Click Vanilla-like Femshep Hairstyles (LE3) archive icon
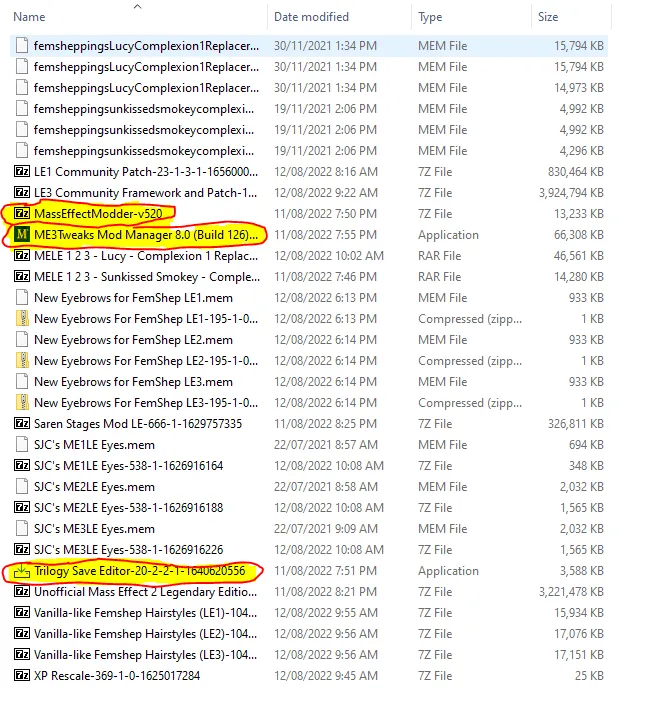Screen dimensions: 665x724 [x=22, y=655]
